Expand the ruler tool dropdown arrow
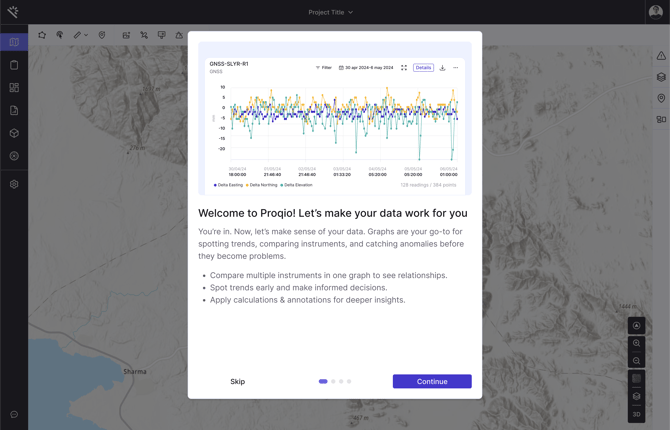 (x=86, y=35)
